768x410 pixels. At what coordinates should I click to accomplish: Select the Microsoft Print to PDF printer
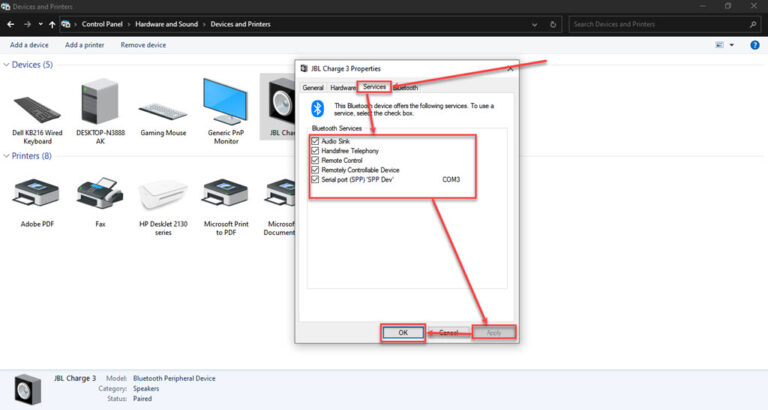(225, 192)
